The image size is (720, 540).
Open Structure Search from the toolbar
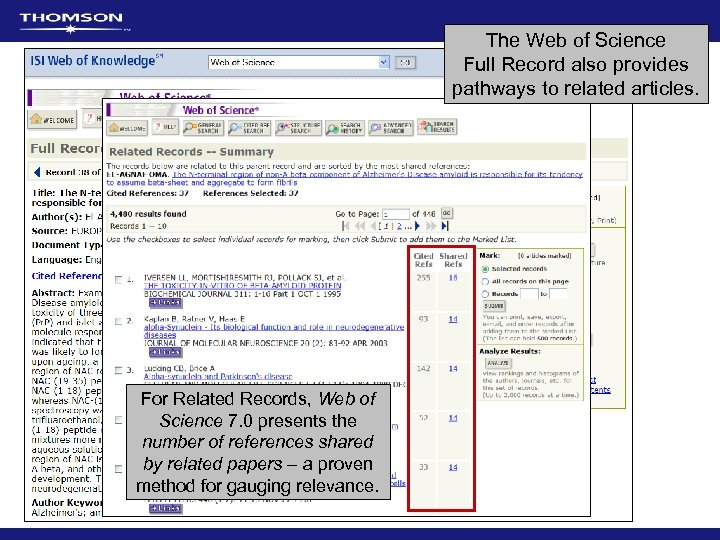point(298,128)
